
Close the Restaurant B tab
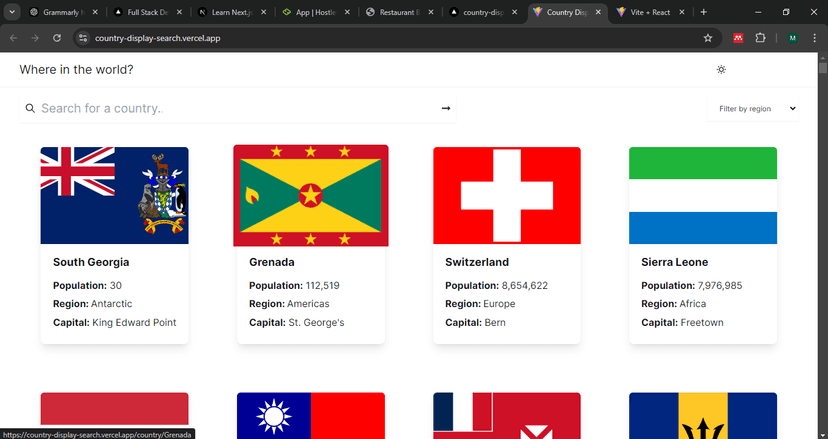(431, 12)
